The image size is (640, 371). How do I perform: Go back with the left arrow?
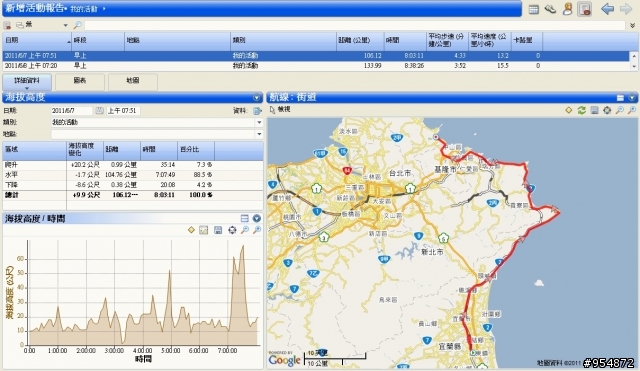click(607, 9)
